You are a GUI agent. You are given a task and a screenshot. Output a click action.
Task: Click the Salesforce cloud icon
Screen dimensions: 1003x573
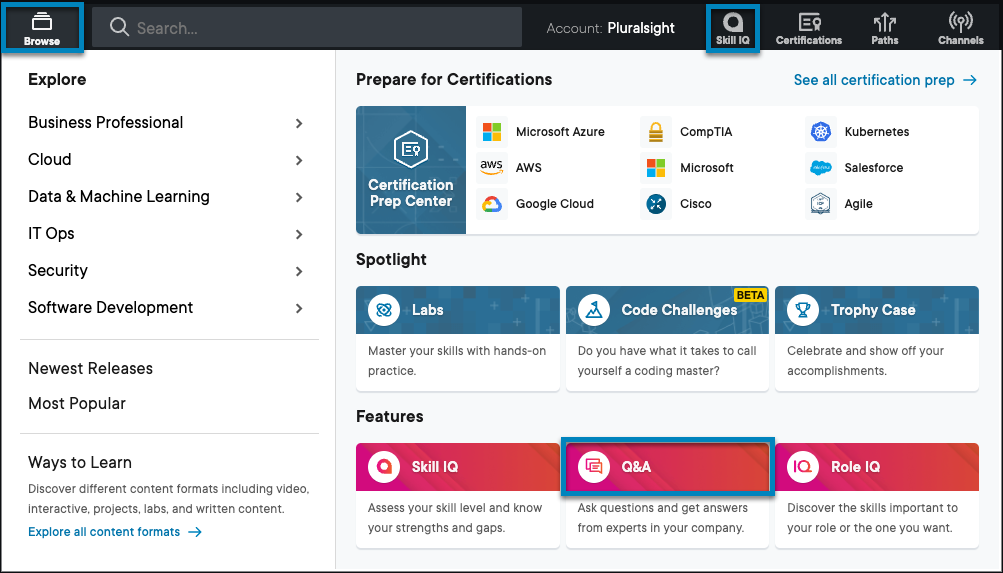821,168
